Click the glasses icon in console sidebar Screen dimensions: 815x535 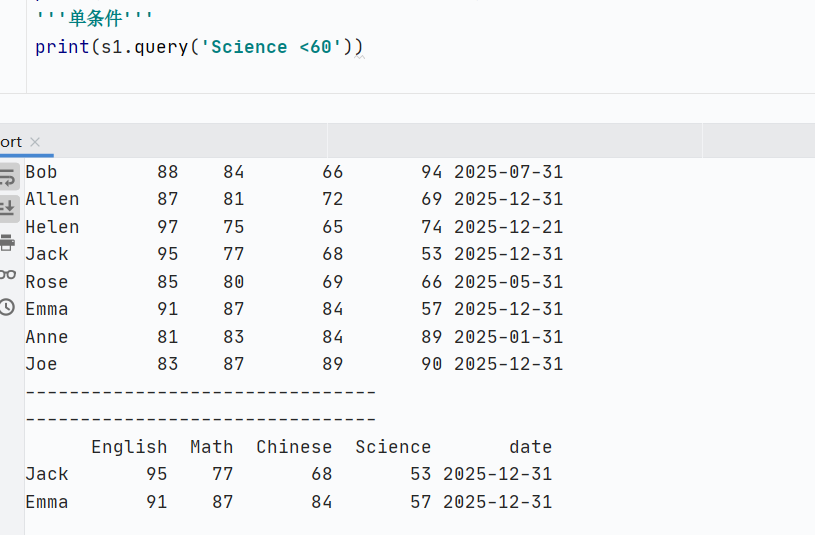pos(8,274)
